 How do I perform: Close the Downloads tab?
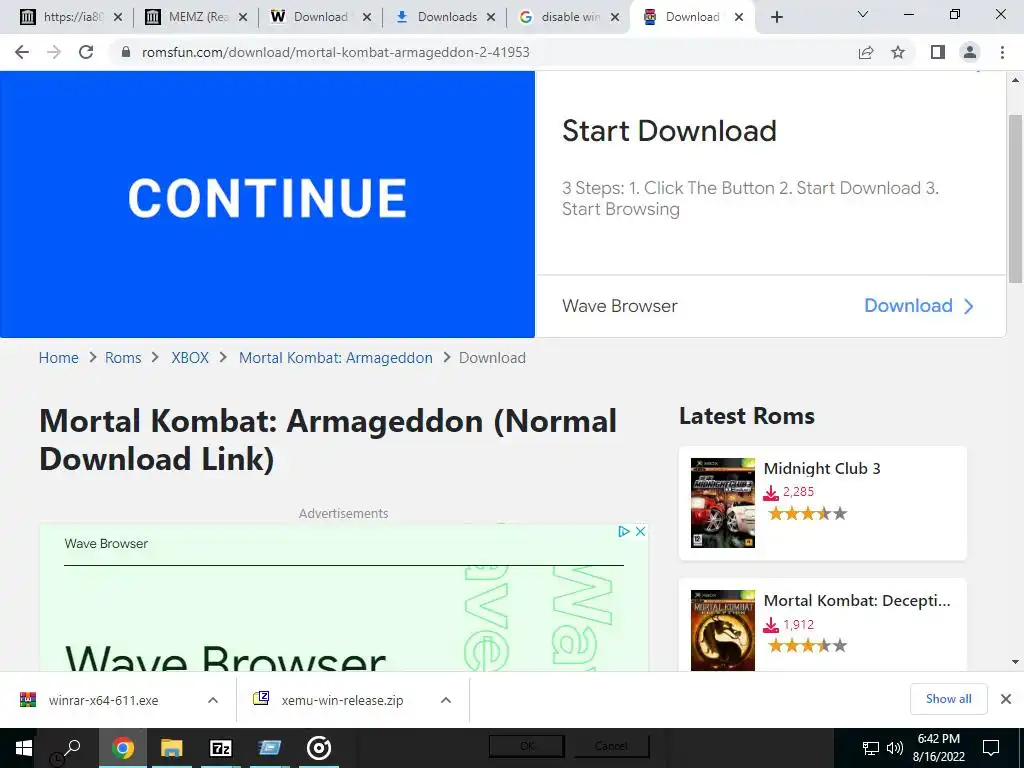click(491, 18)
